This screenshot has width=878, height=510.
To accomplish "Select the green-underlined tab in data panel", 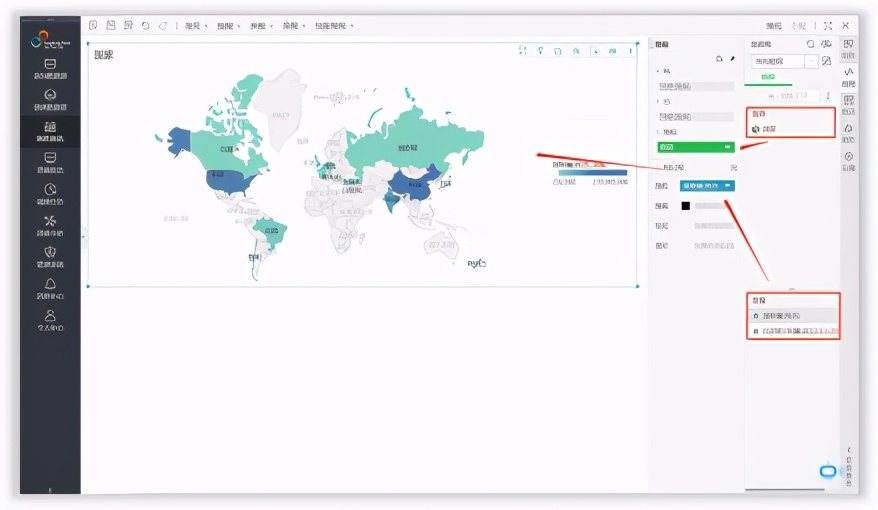I will click(x=768, y=77).
